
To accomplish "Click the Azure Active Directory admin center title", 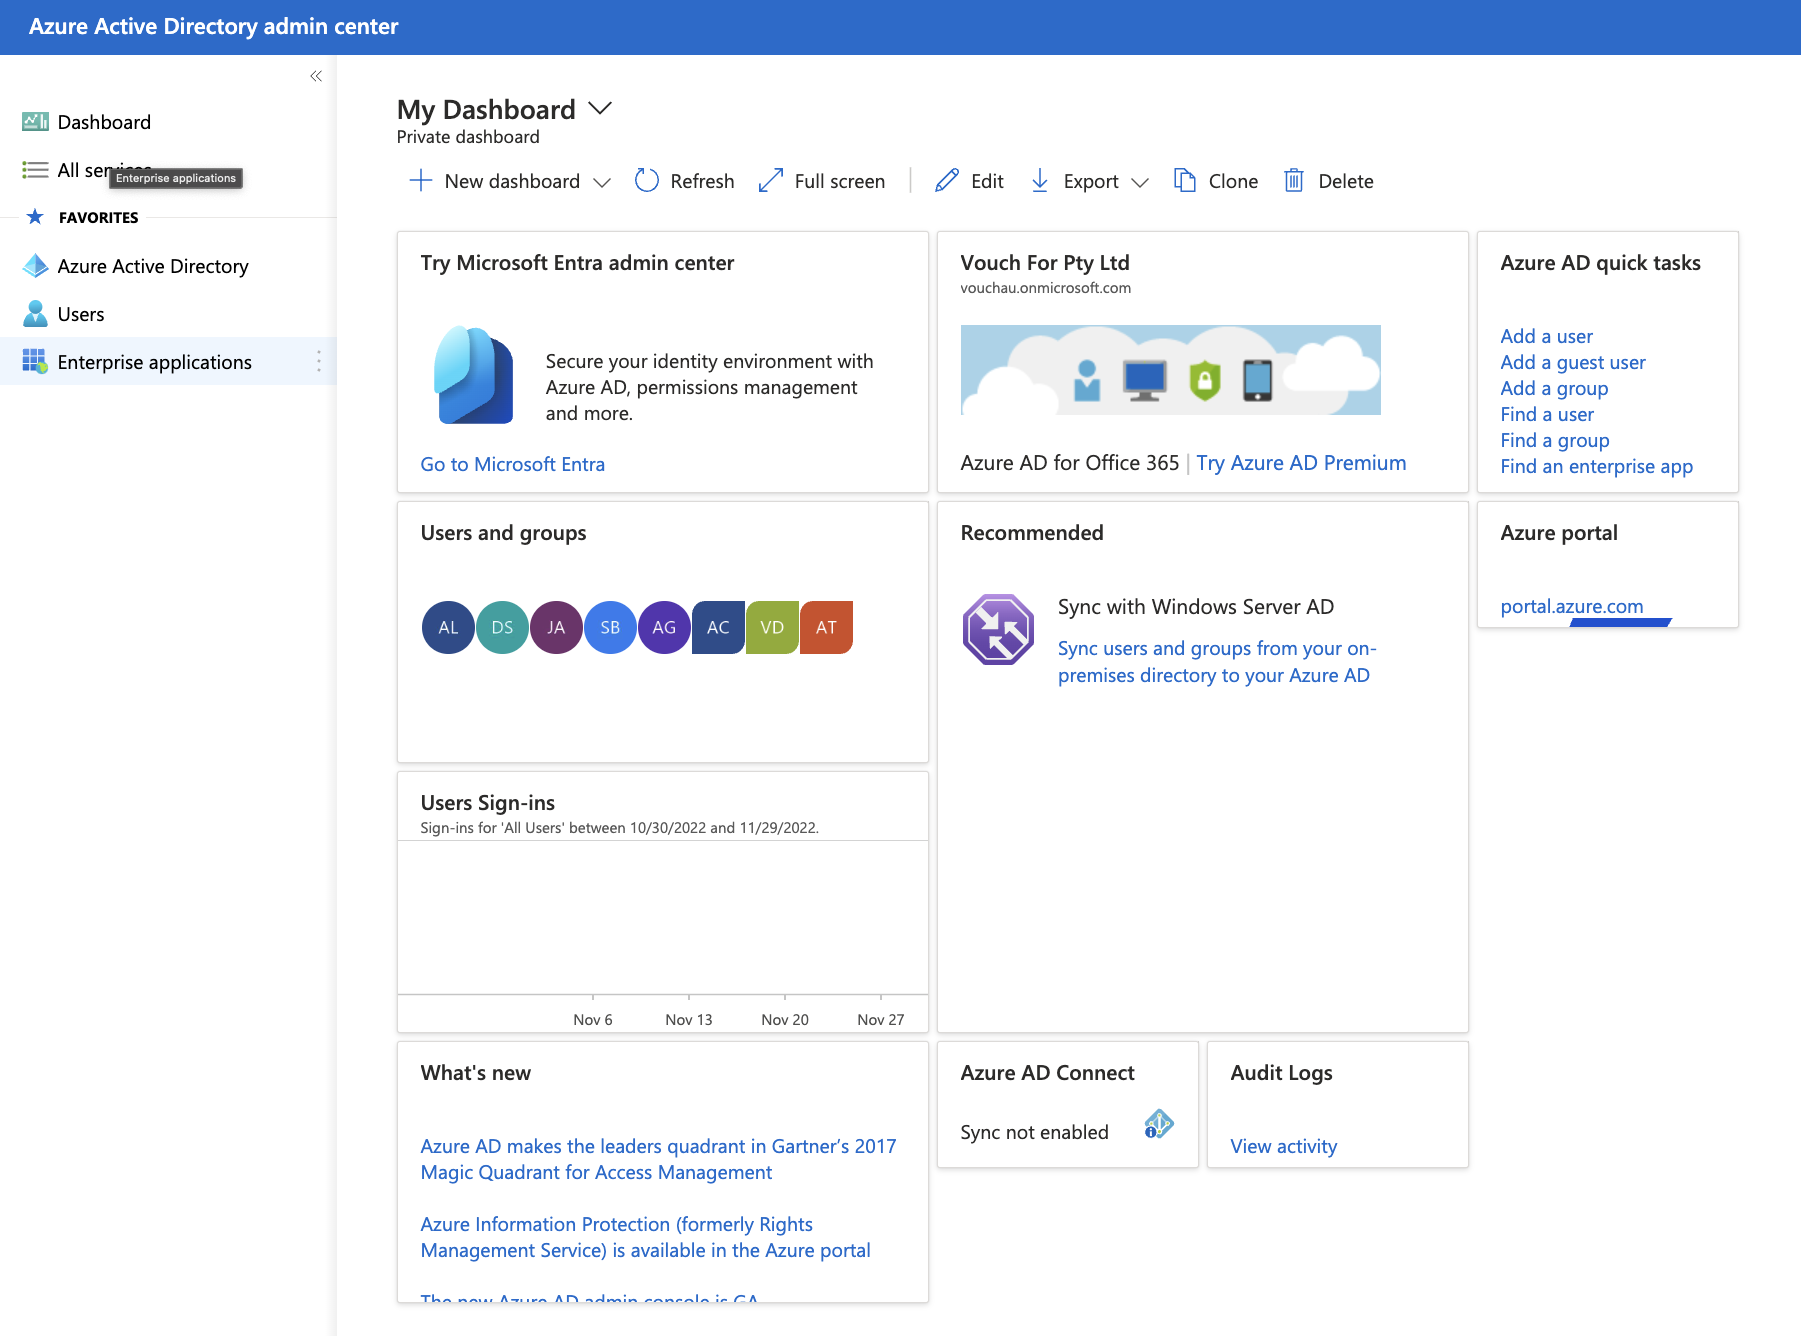I will (213, 27).
